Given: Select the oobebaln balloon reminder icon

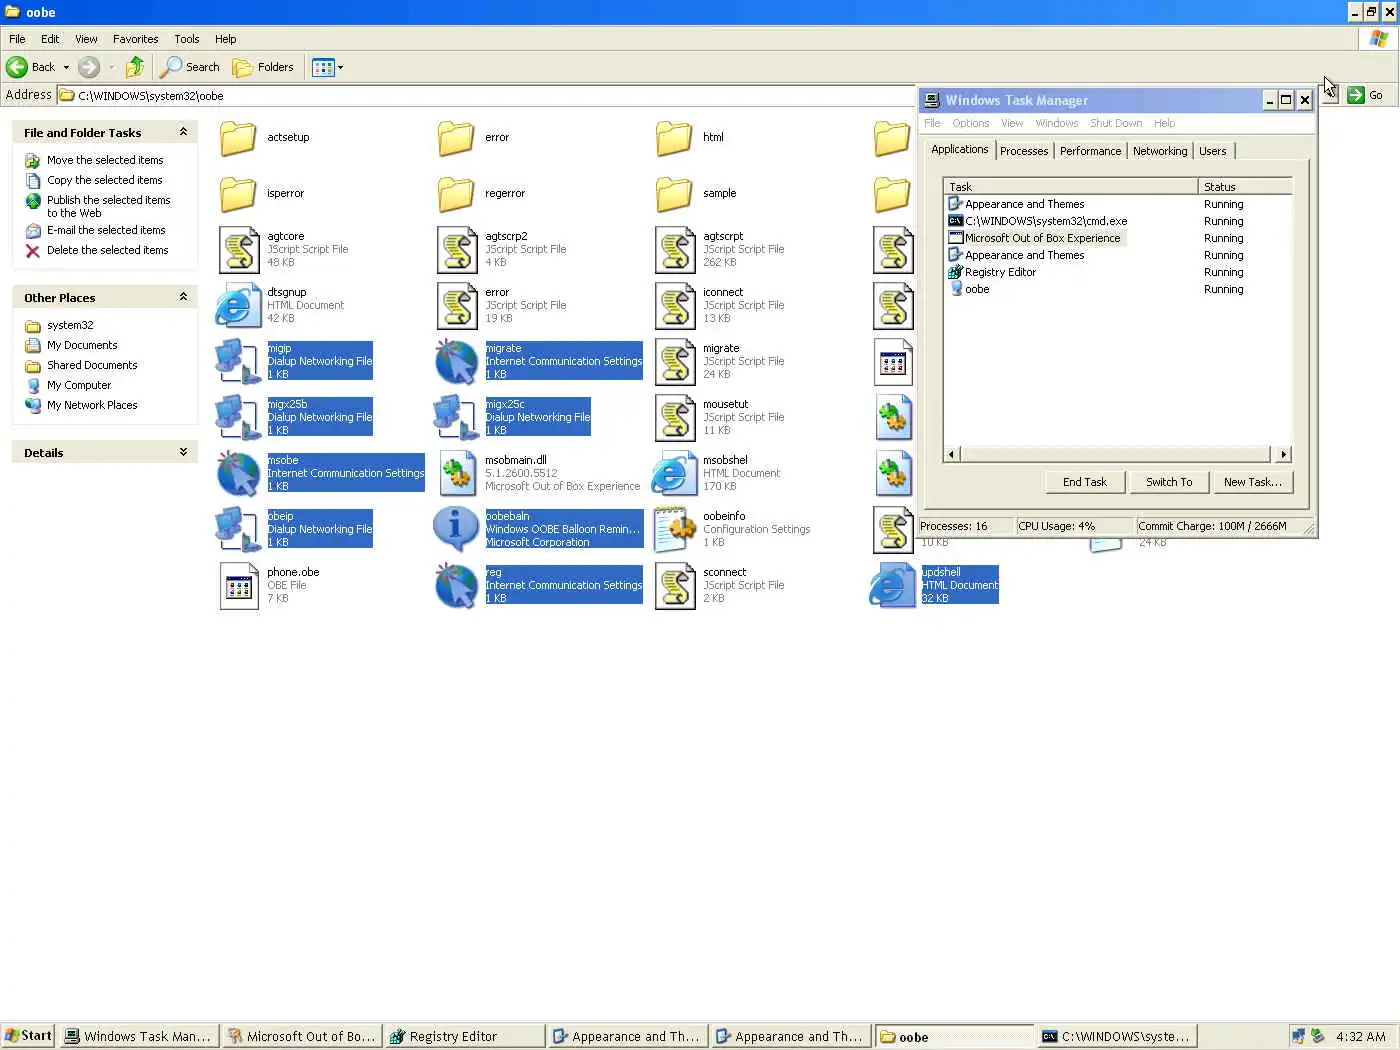Looking at the screenshot, I should pos(456,529).
